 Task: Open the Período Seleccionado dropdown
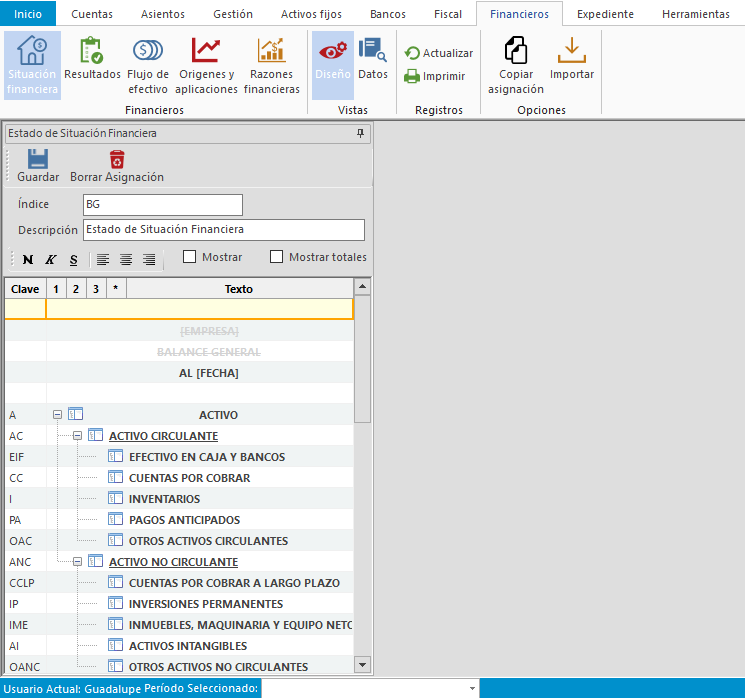pyautogui.click(x=471, y=689)
